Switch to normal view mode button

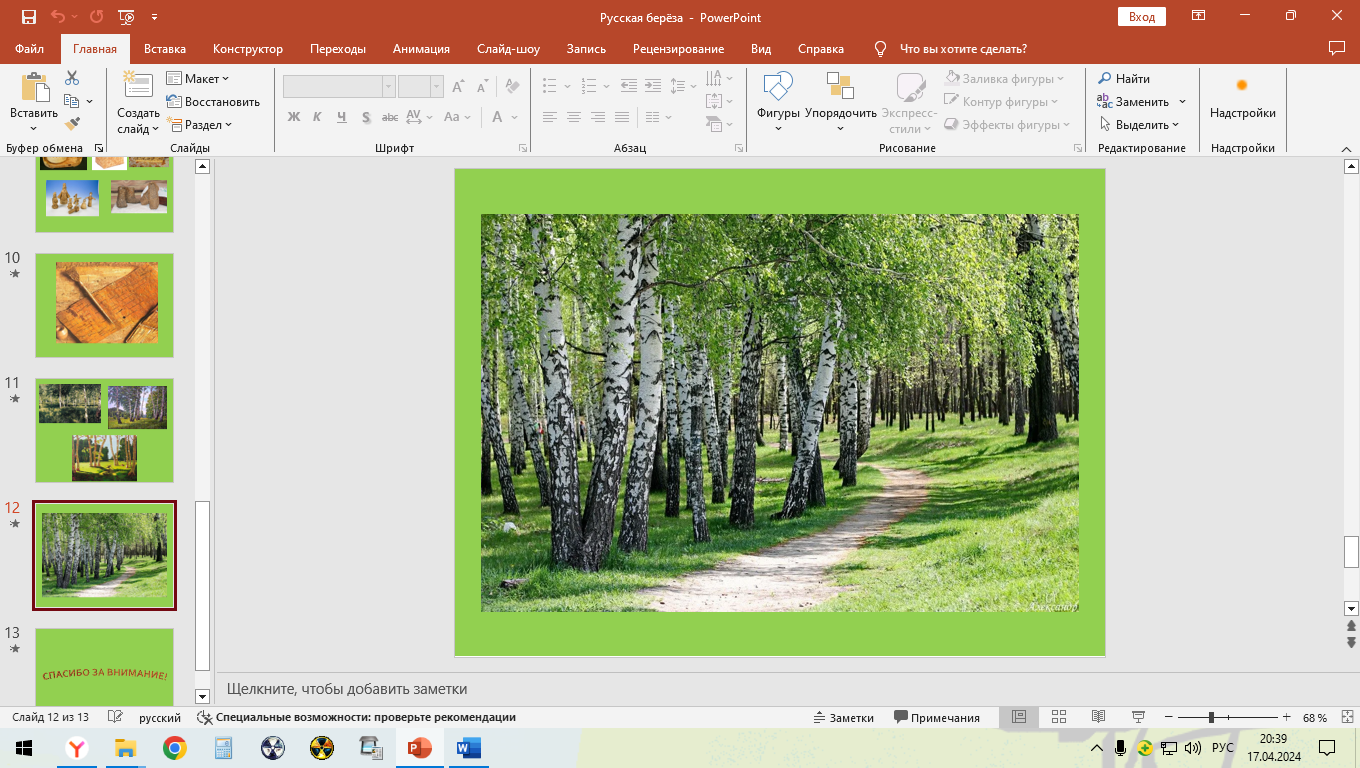point(1019,717)
